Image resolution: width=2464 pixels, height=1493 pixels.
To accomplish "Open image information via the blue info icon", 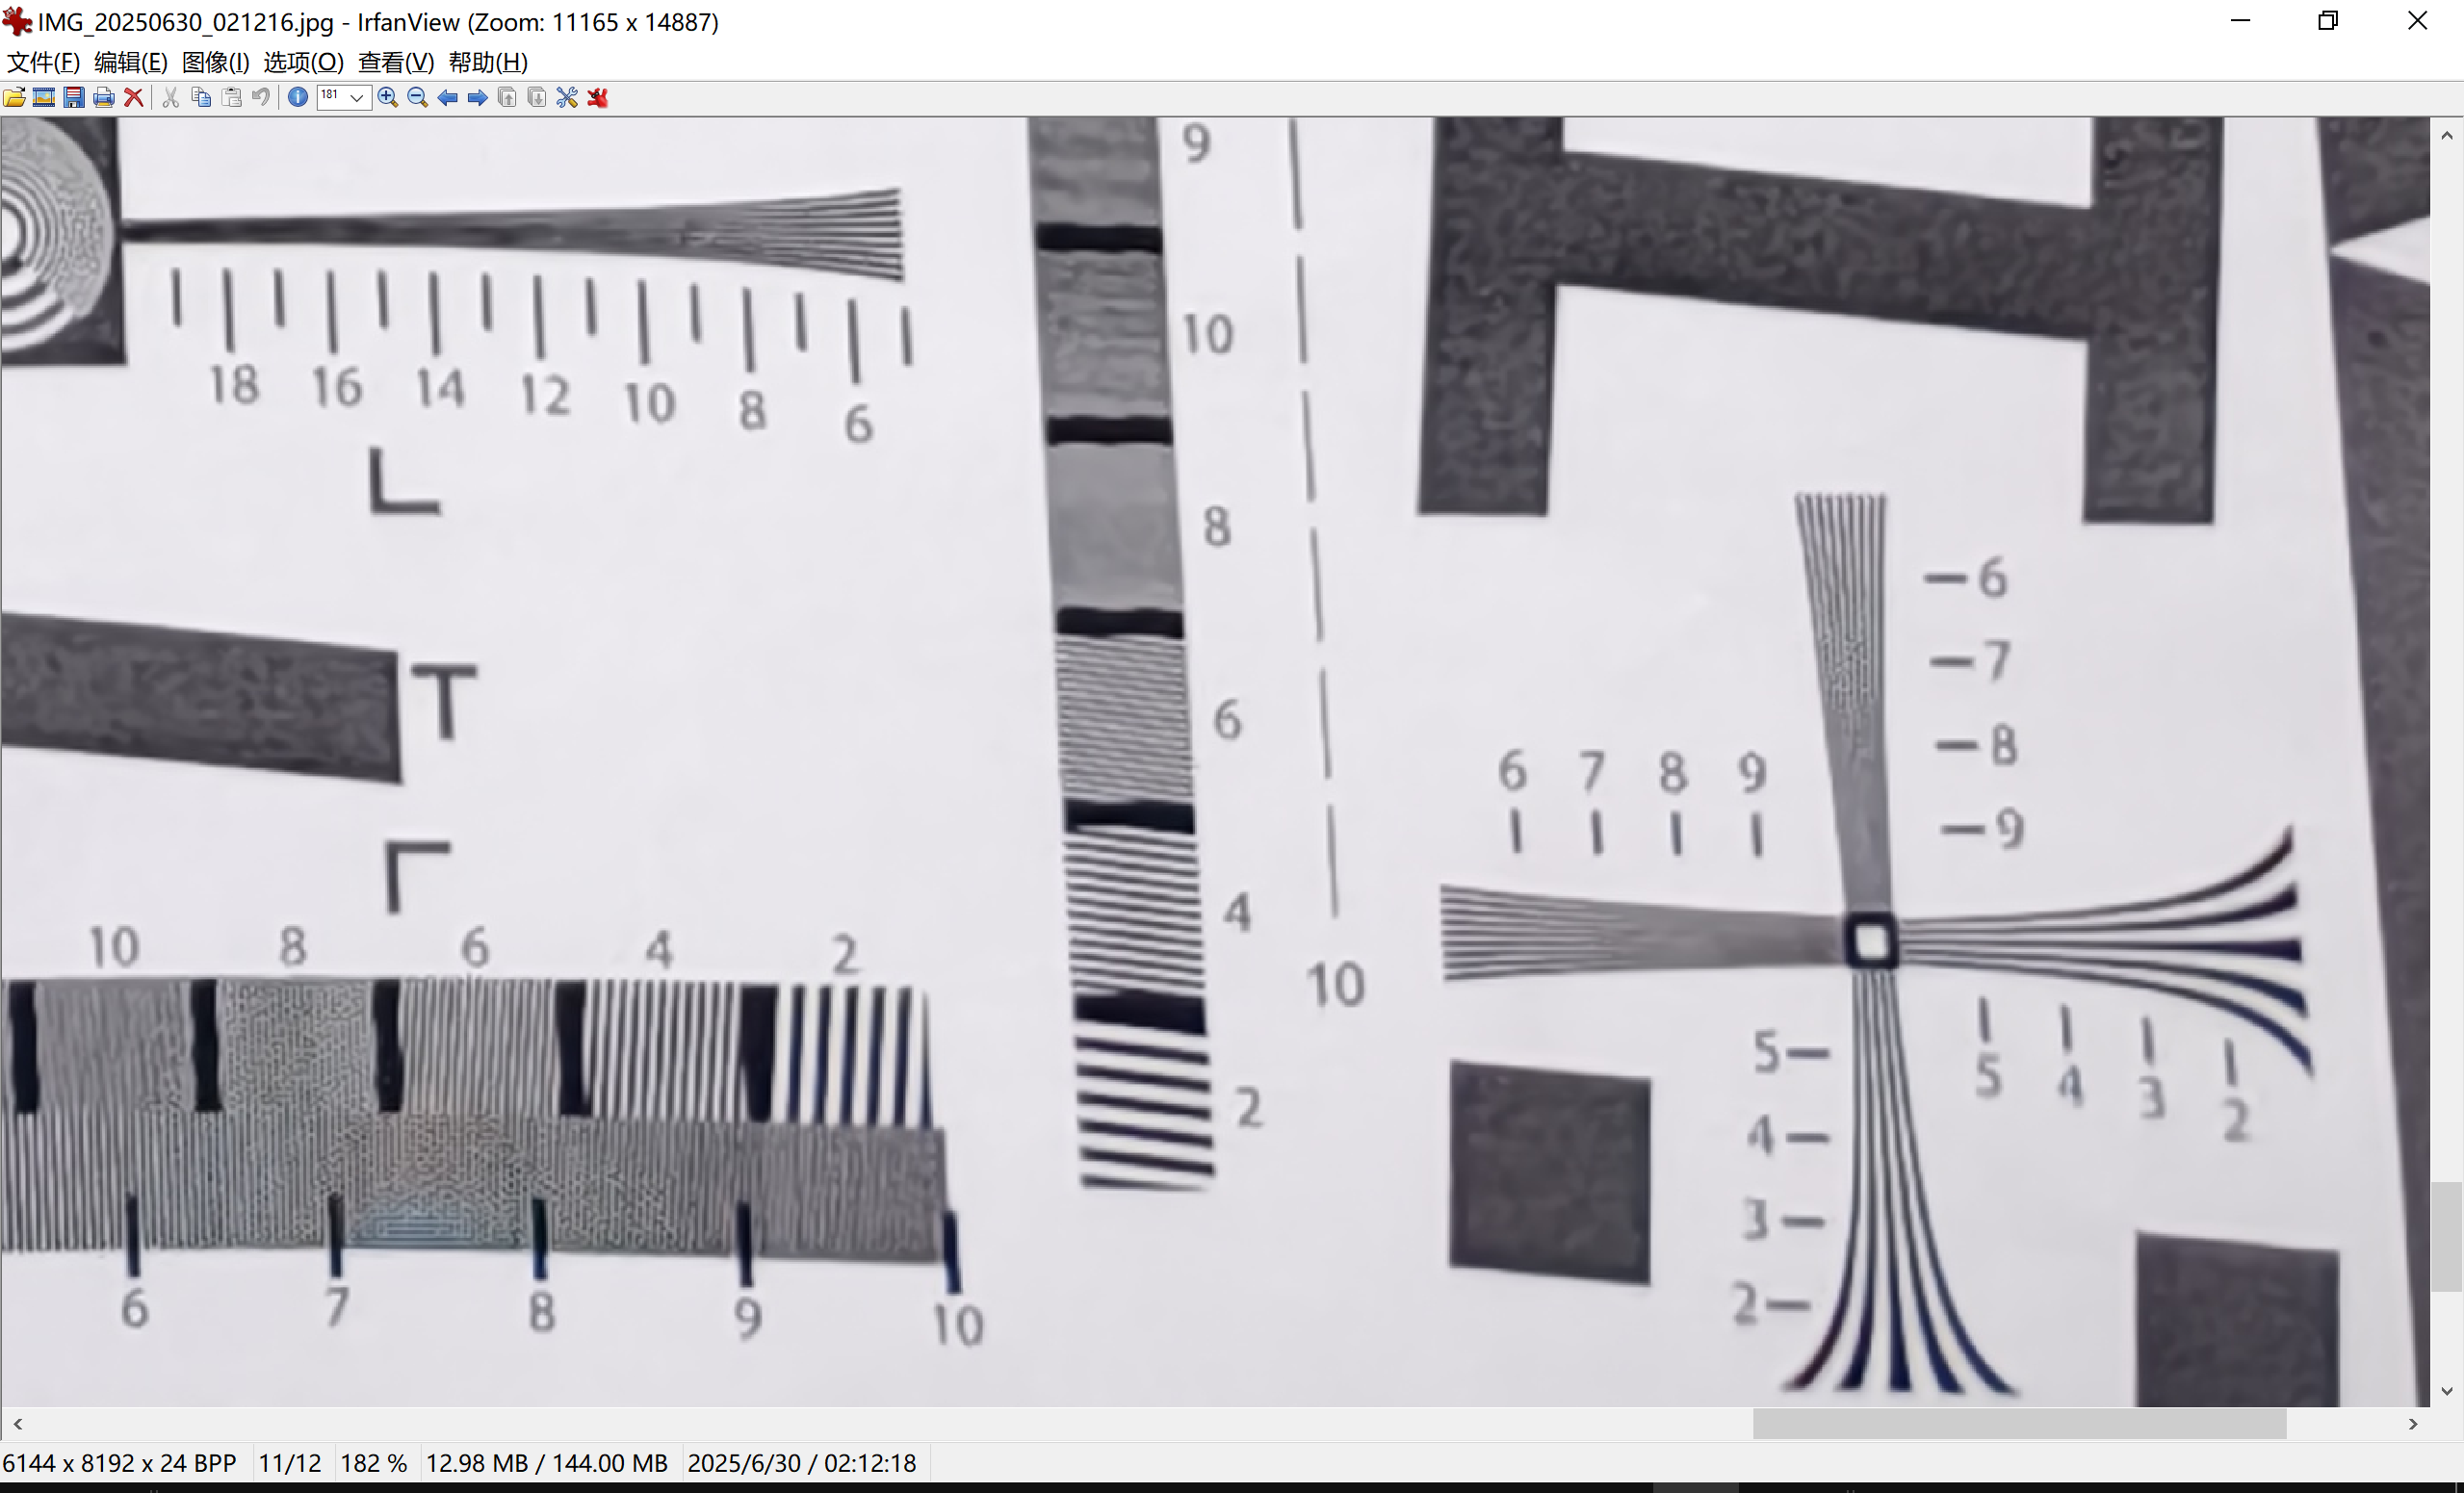I will (x=298, y=97).
